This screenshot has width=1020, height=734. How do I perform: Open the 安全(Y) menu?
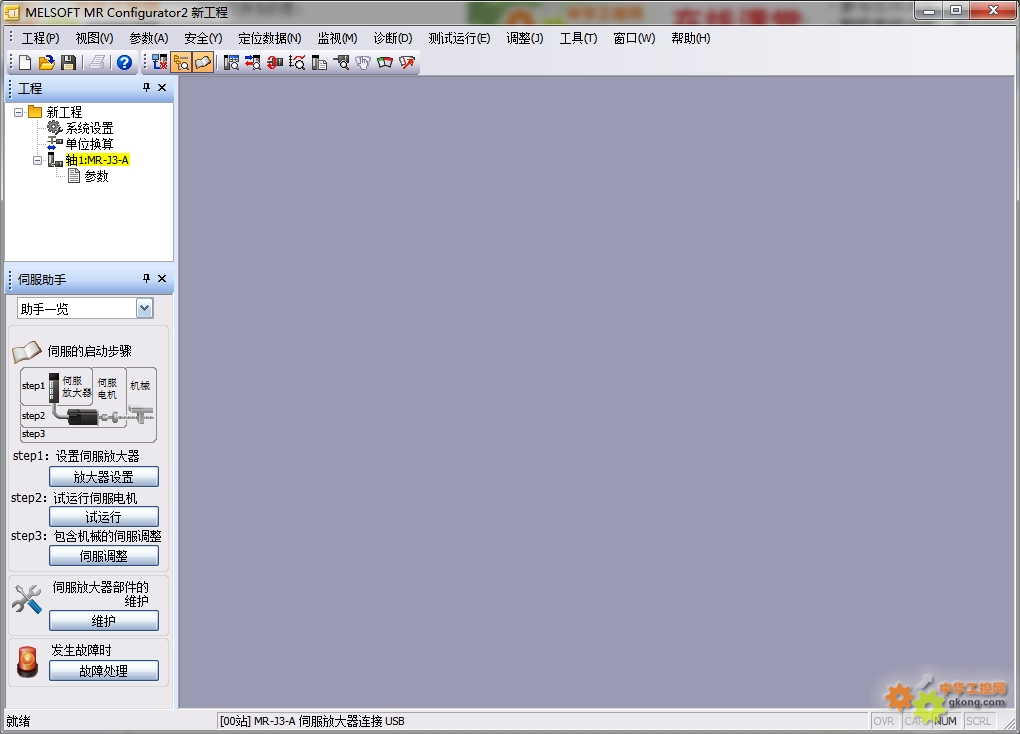pyautogui.click(x=203, y=38)
